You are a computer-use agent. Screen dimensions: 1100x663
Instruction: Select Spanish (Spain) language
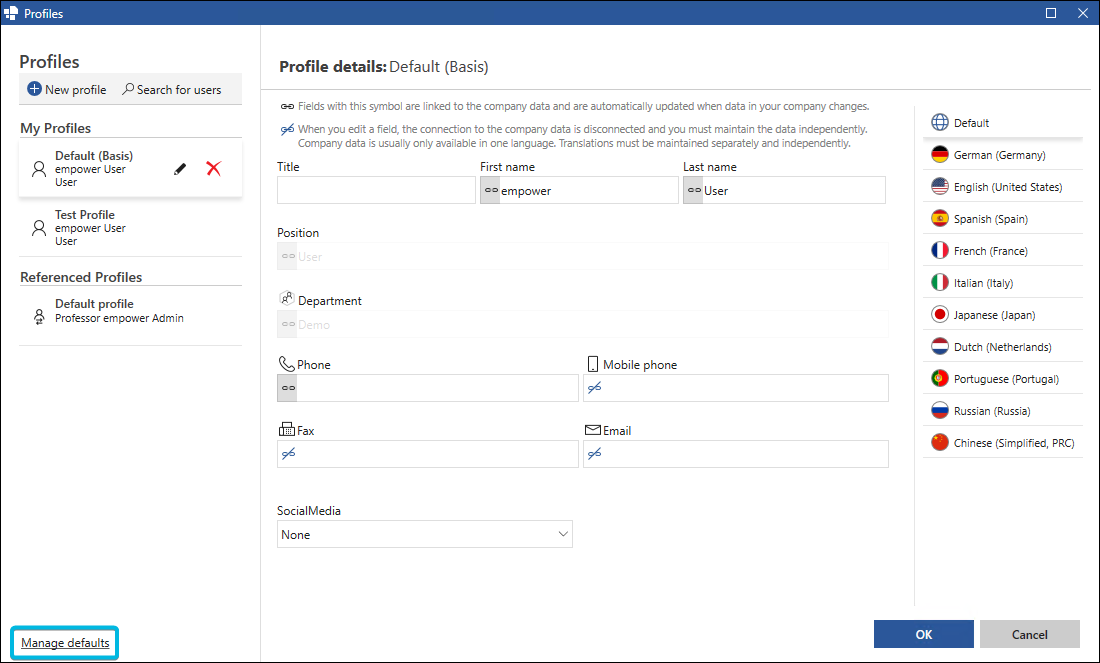point(1003,219)
